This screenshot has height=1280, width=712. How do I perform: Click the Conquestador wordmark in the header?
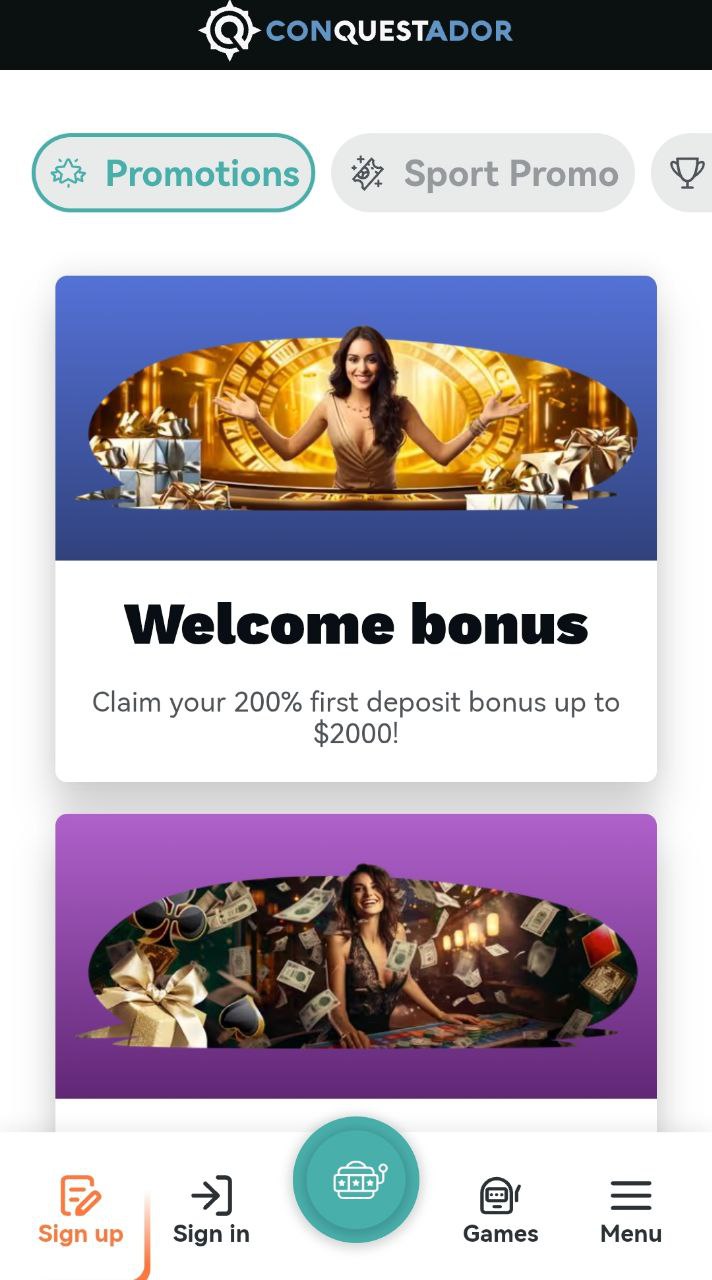tap(389, 31)
